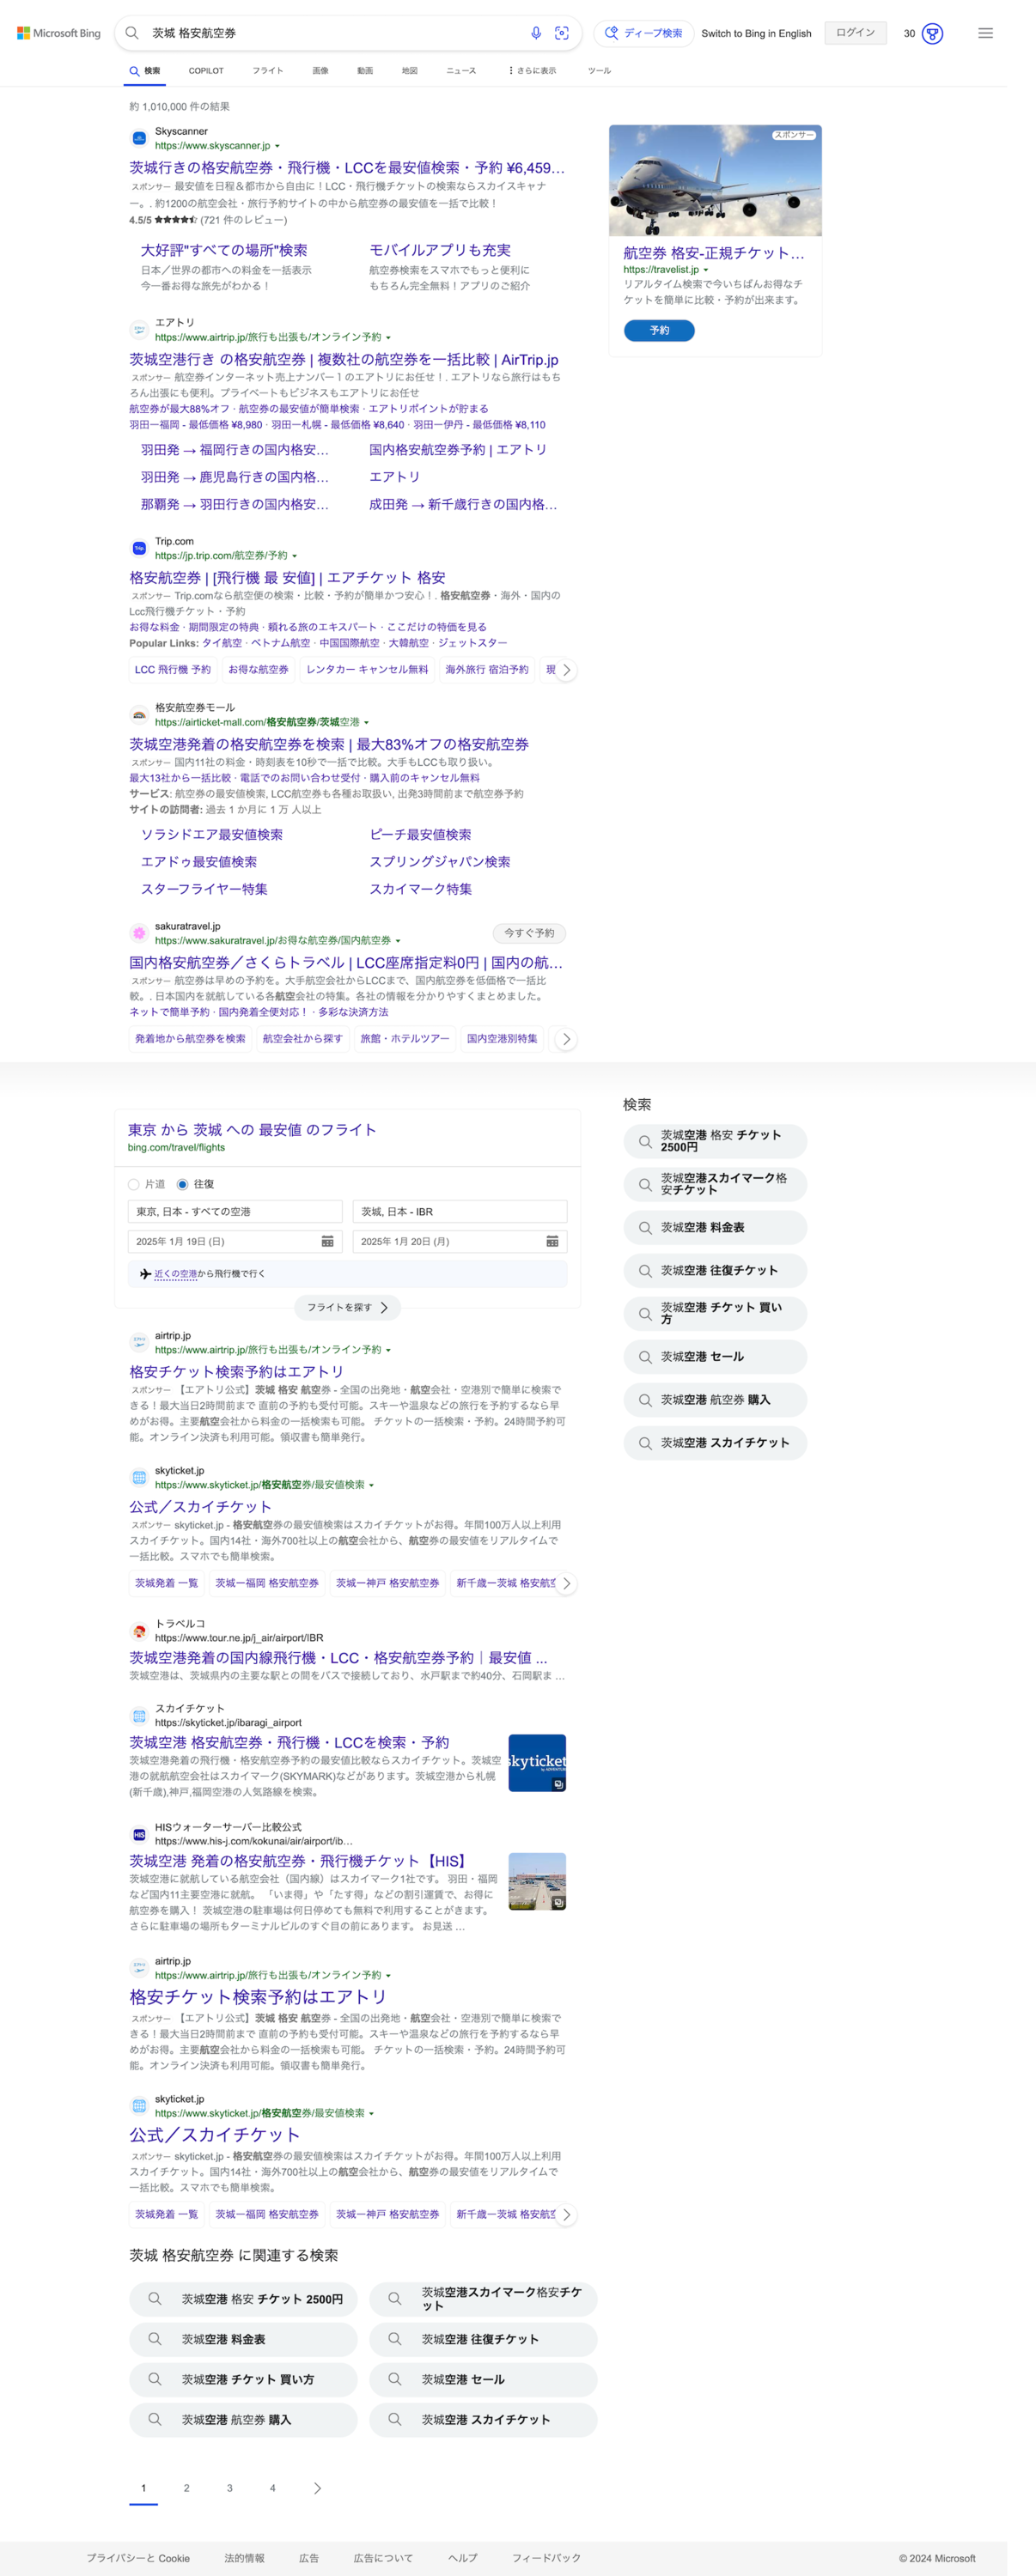Open the hamburger settings menu
Image resolution: width=1036 pixels, height=2576 pixels.
pos(985,33)
